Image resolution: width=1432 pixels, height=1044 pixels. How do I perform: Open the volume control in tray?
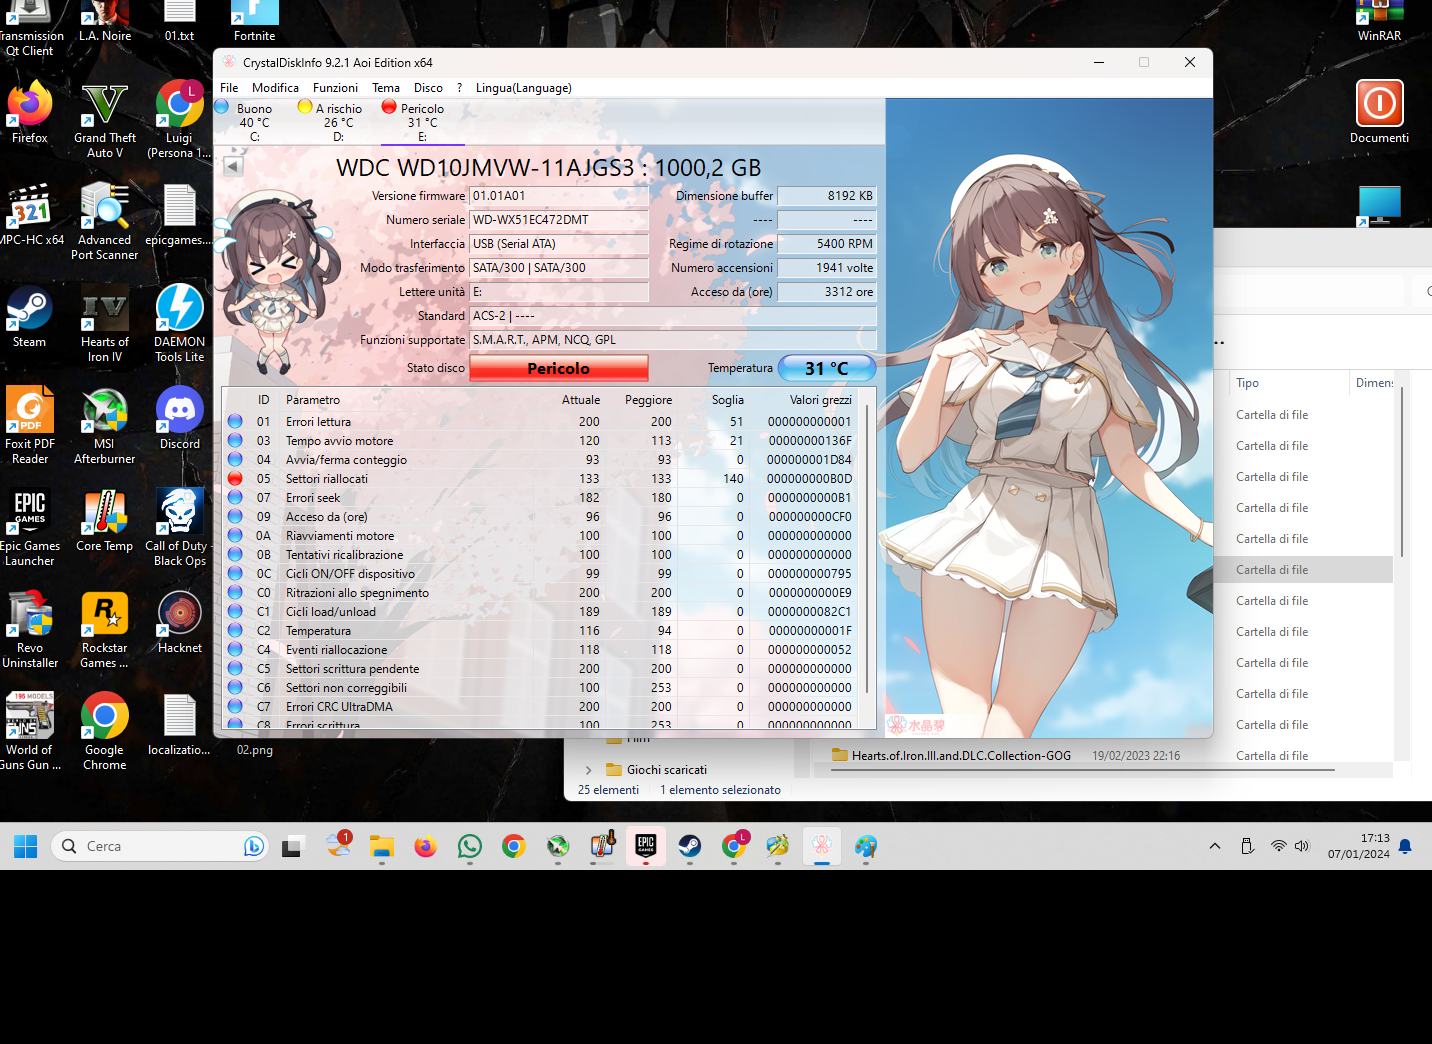point(1302,846)
